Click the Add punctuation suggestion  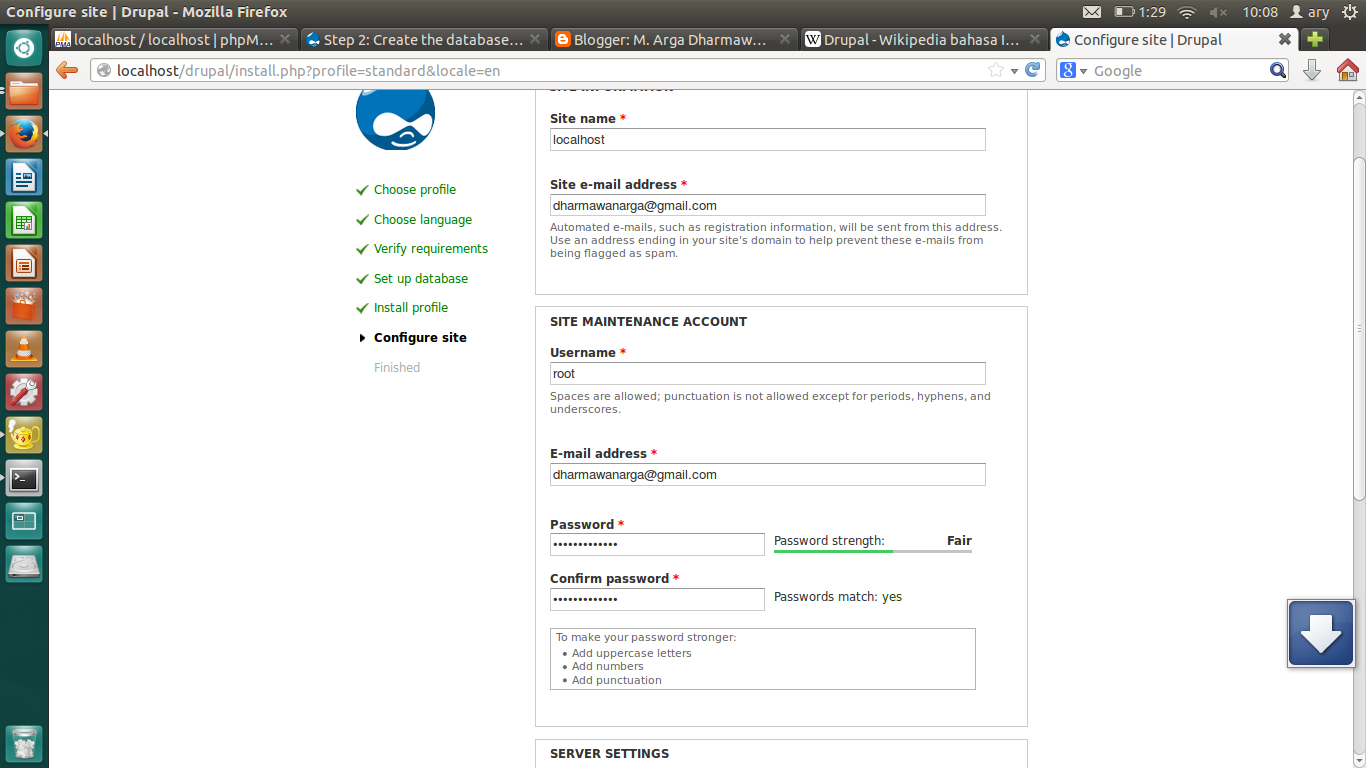(617, 680)
